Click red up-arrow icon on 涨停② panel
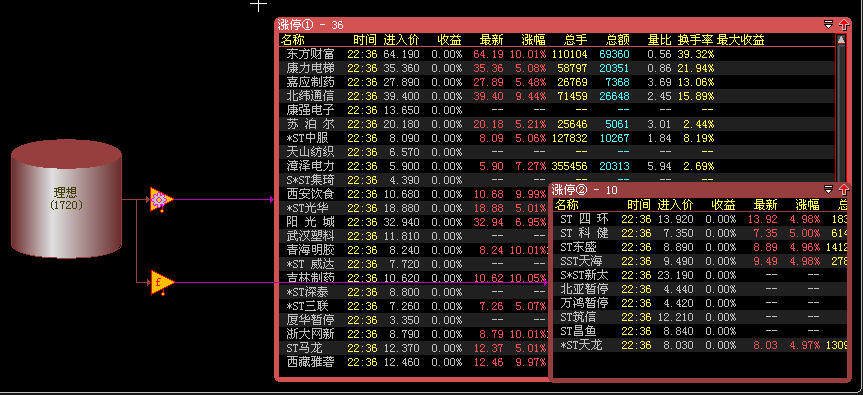Image resolution: width=863 pixels, height=395 pixels. tap(844, 190)
